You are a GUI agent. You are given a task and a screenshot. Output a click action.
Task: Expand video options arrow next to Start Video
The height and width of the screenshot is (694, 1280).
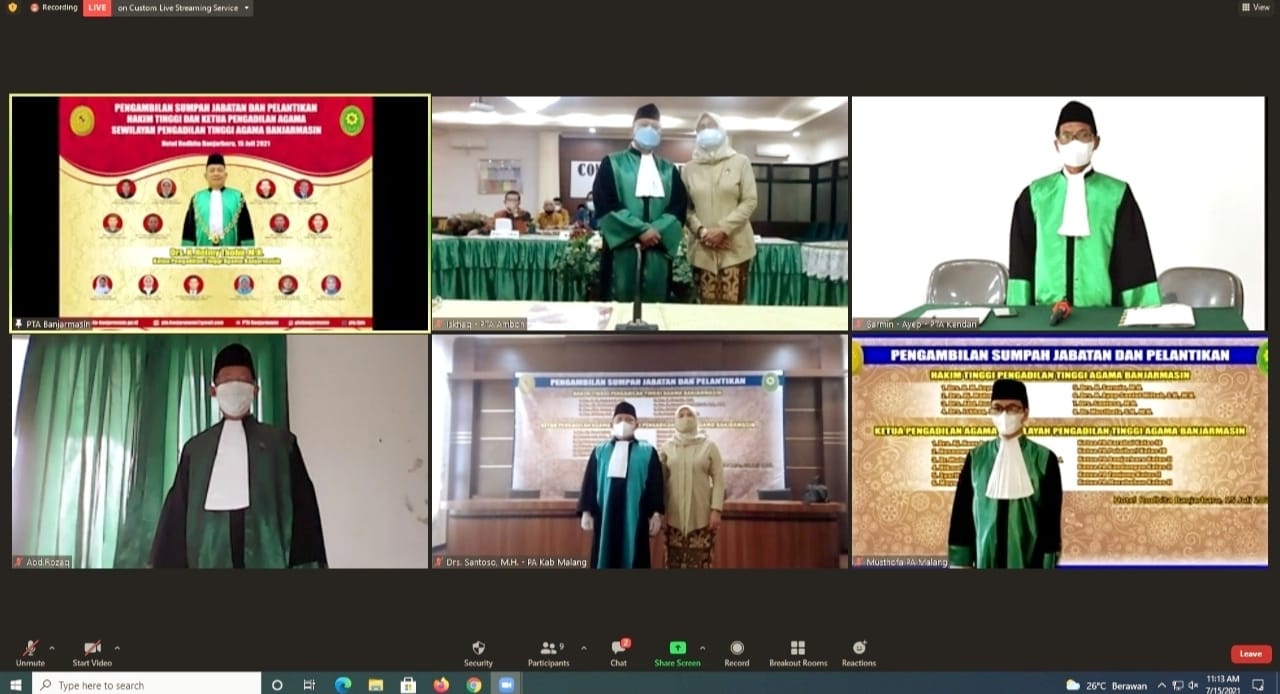pyautogui.click(x=117, y=648)
